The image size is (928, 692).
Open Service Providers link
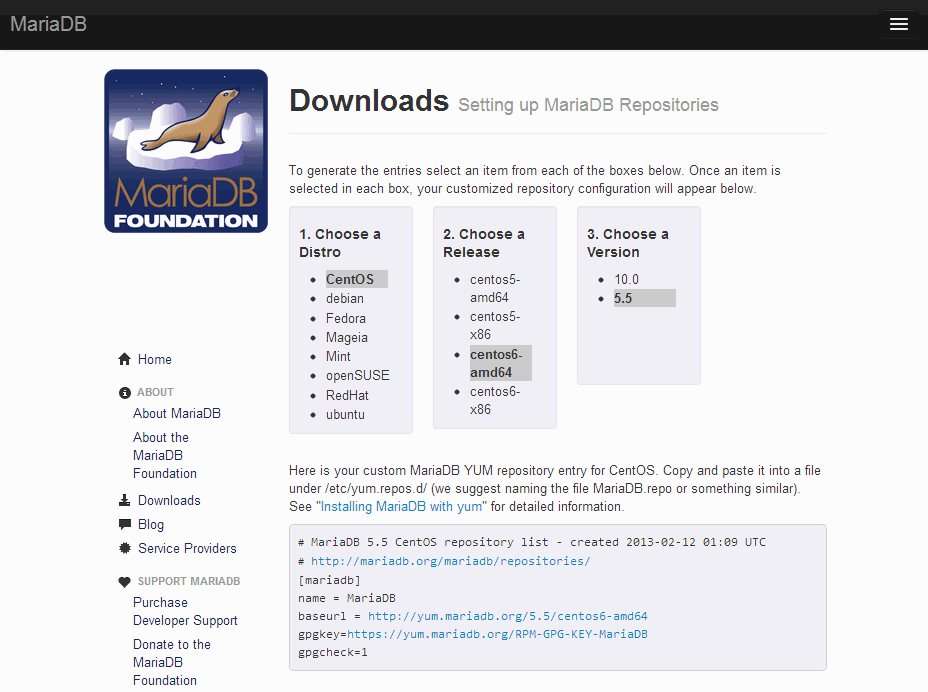[x=187, y=548]
